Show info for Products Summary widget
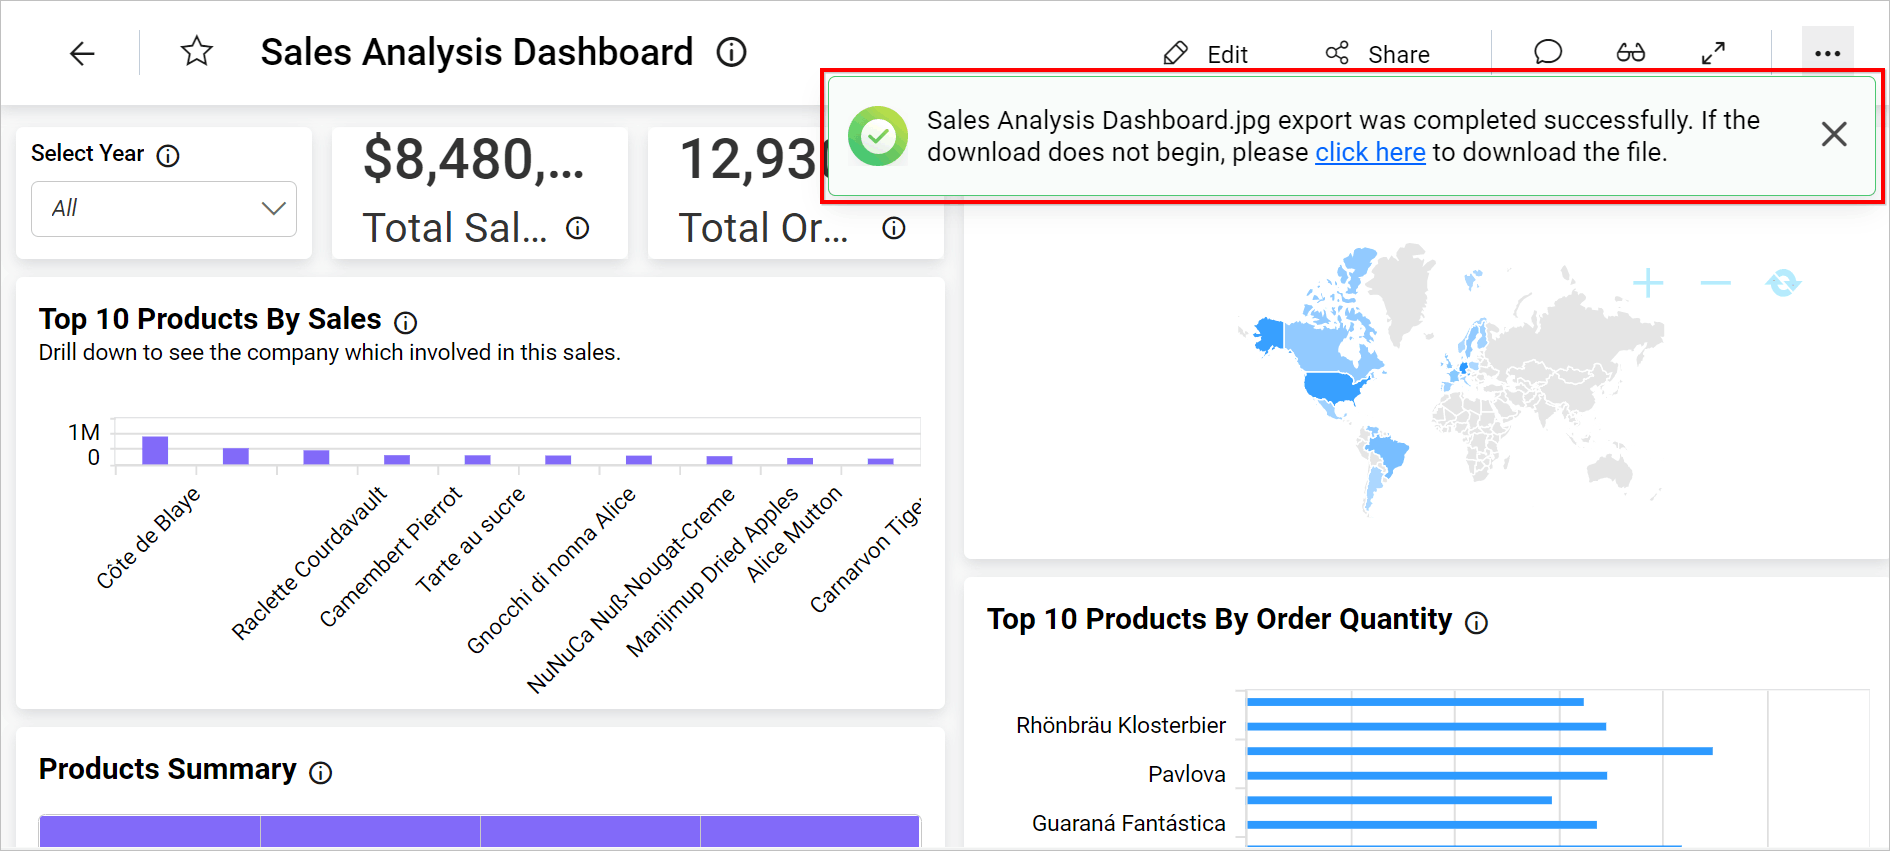The width and height of the screenshot is (1890, 851). [x=320, y=773]
